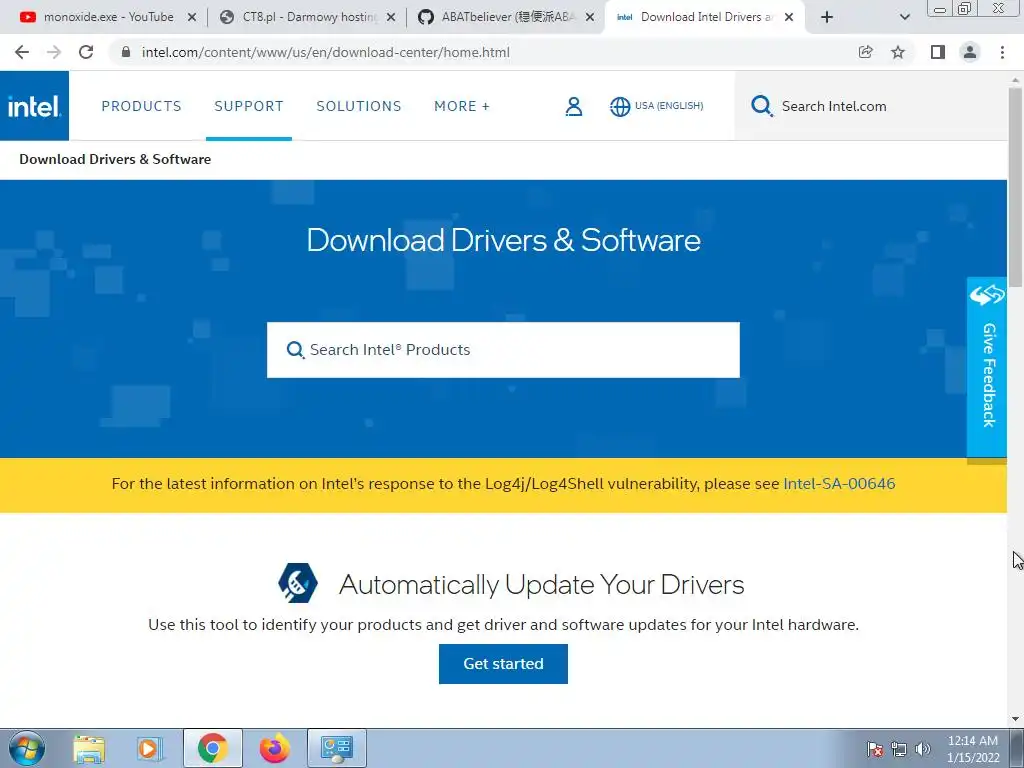Click the taskbar clock 12:14 AM

pos(972,749)
